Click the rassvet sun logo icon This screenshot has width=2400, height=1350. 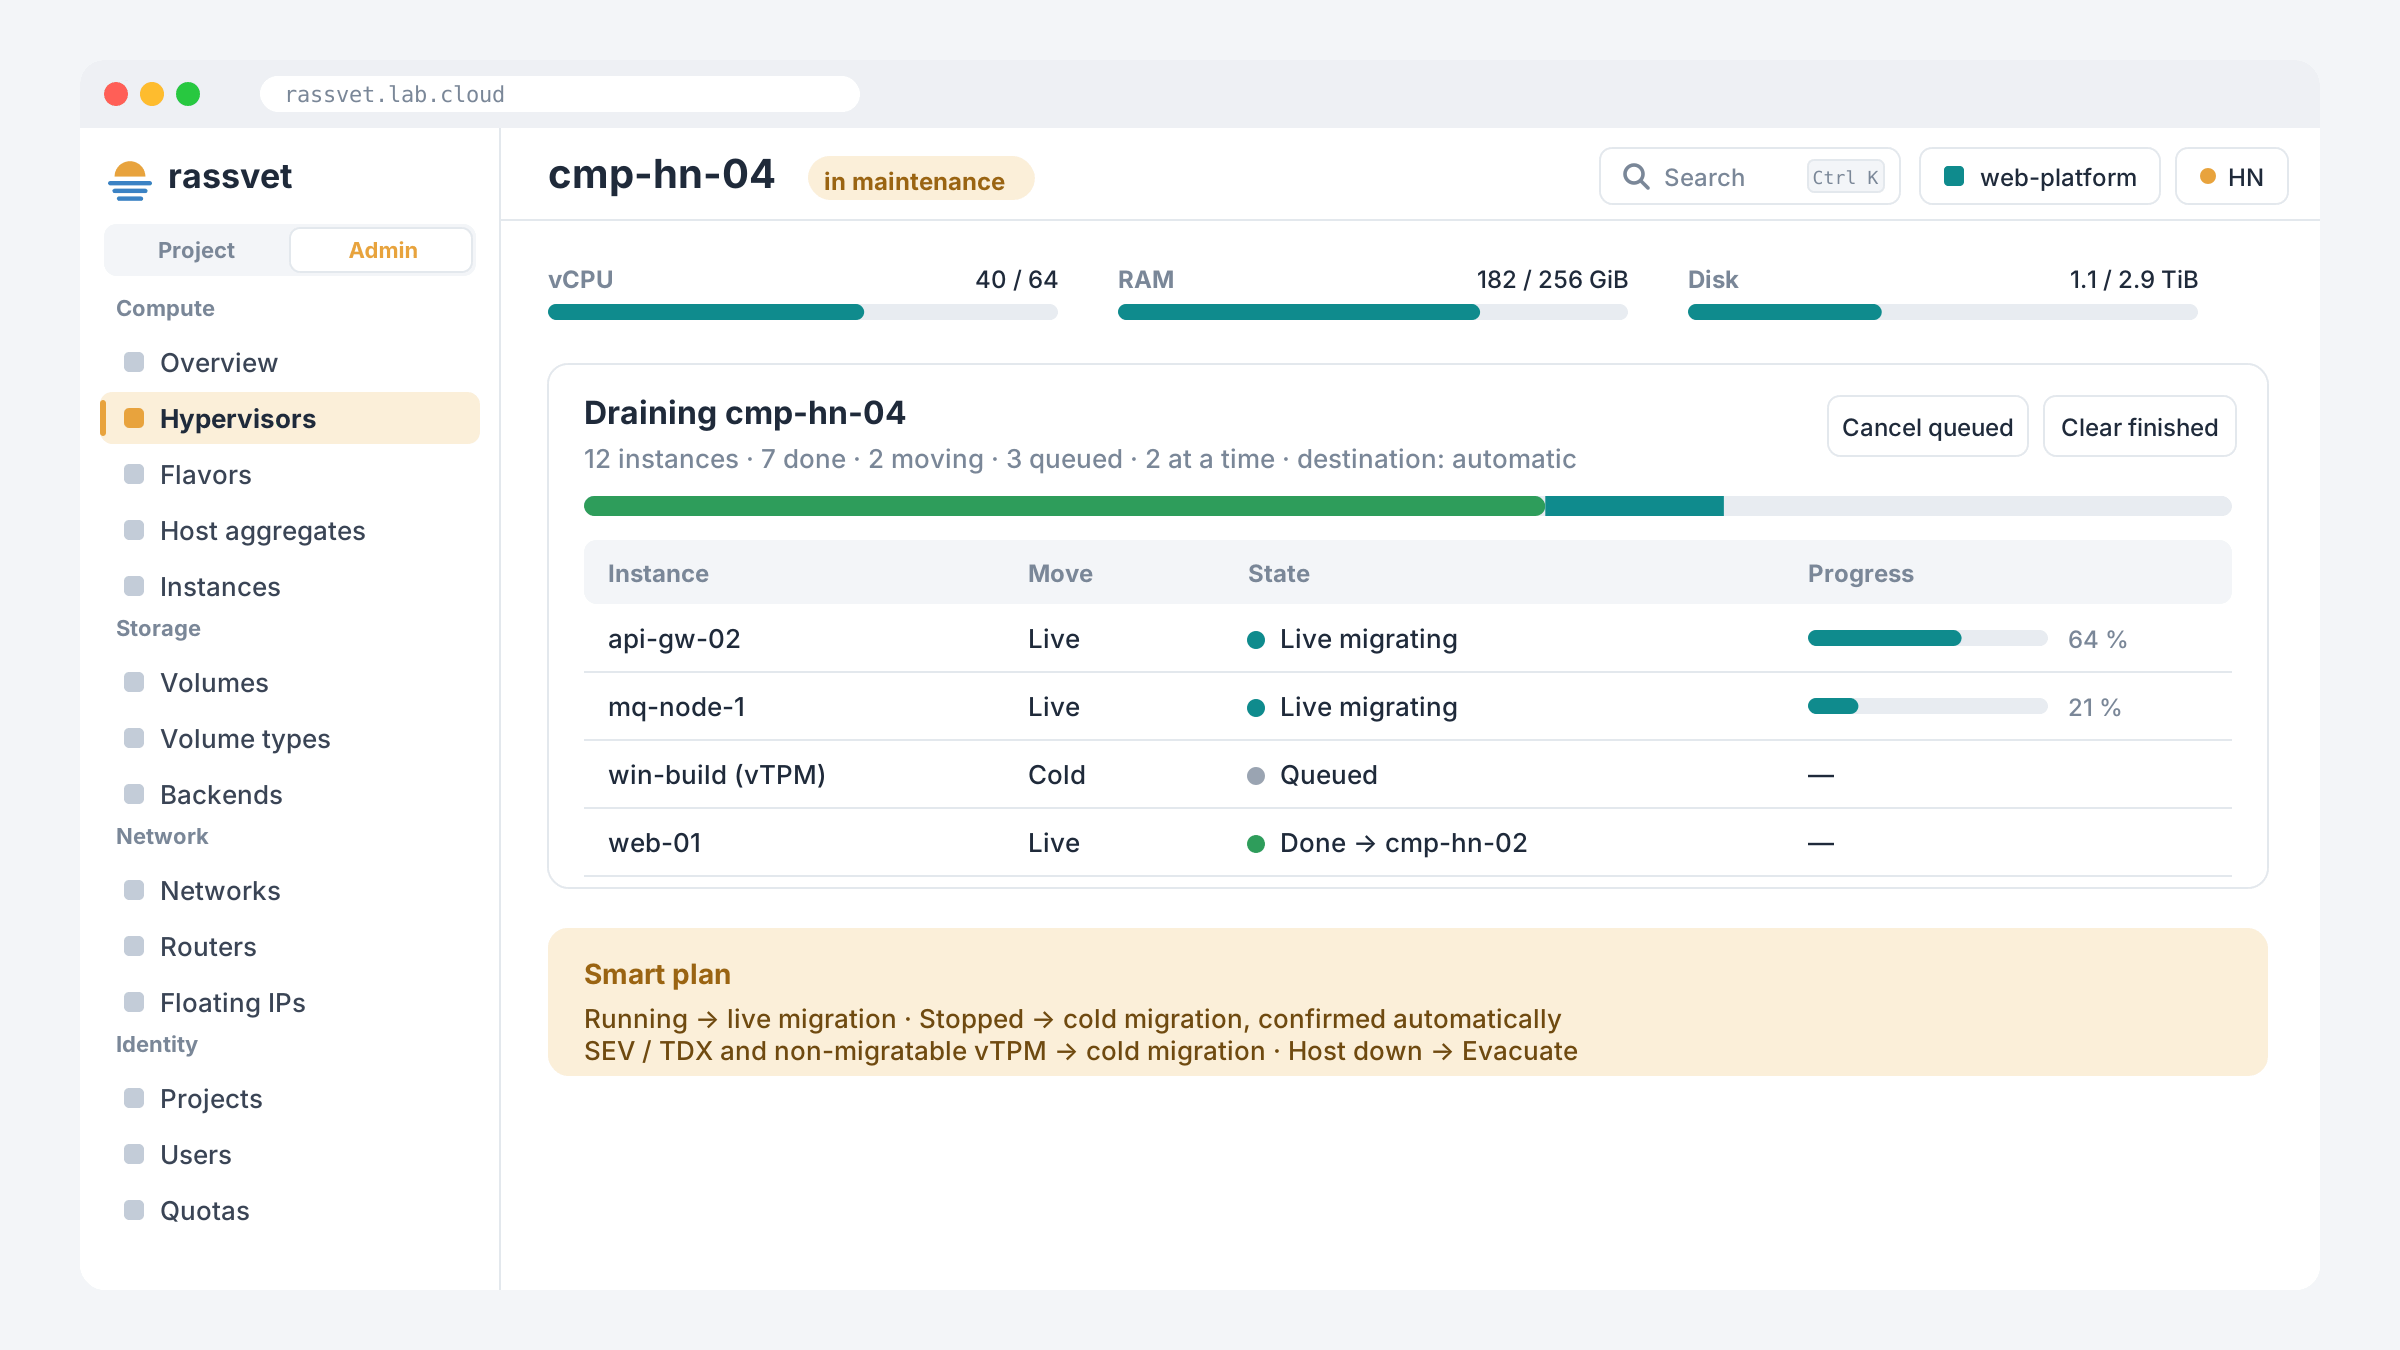click(x=130, y=180)
